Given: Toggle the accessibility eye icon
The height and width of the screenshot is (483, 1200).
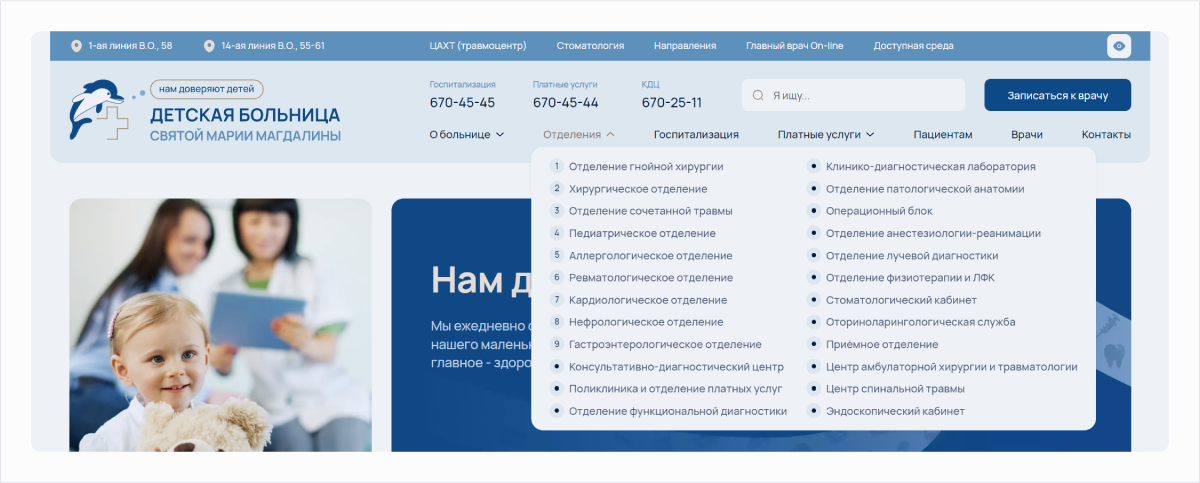Looking at the screenshot, I should pos(1119,46).
